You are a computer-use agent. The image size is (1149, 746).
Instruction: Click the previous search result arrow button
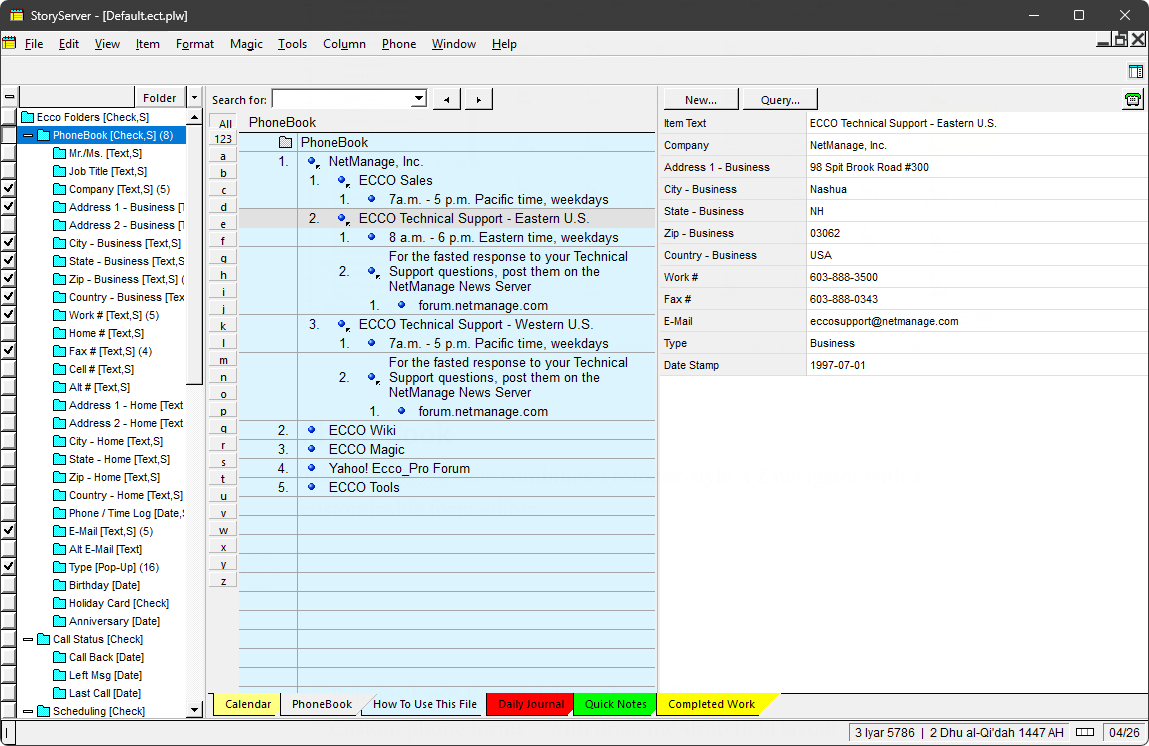click(x=447, y=99)
